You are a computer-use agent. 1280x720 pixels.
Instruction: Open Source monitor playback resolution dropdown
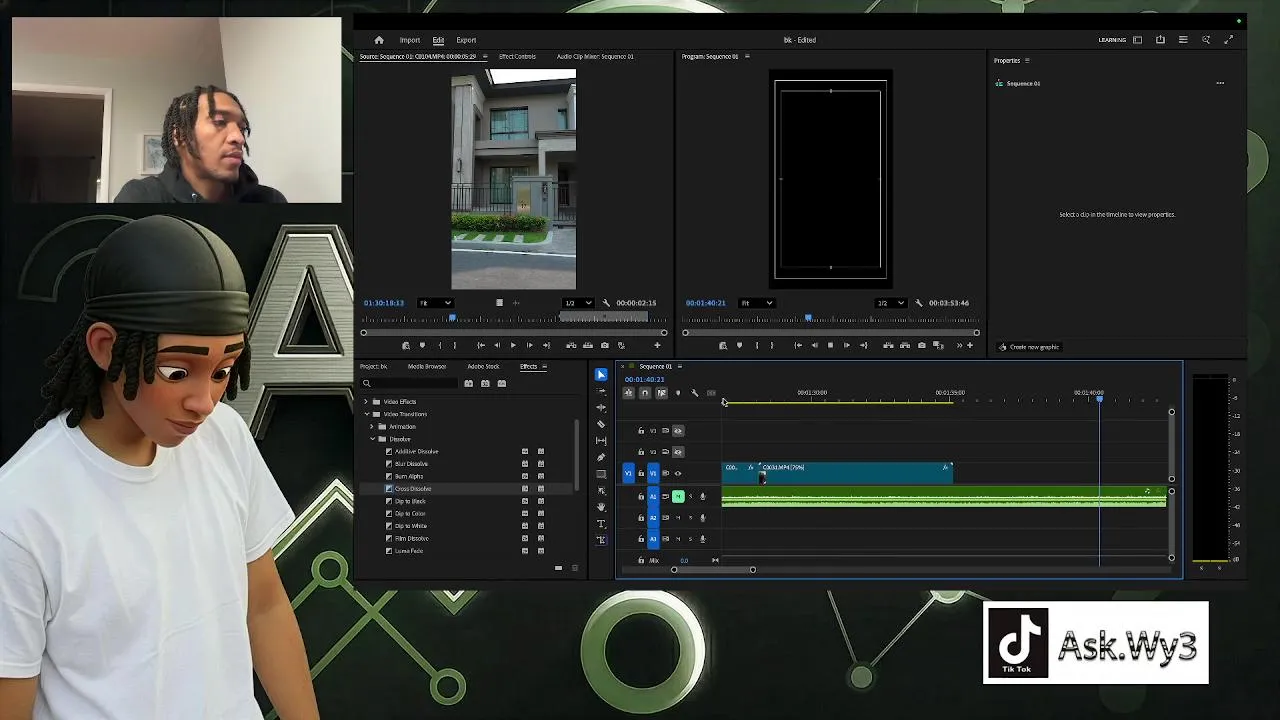(x=579, y=303)
